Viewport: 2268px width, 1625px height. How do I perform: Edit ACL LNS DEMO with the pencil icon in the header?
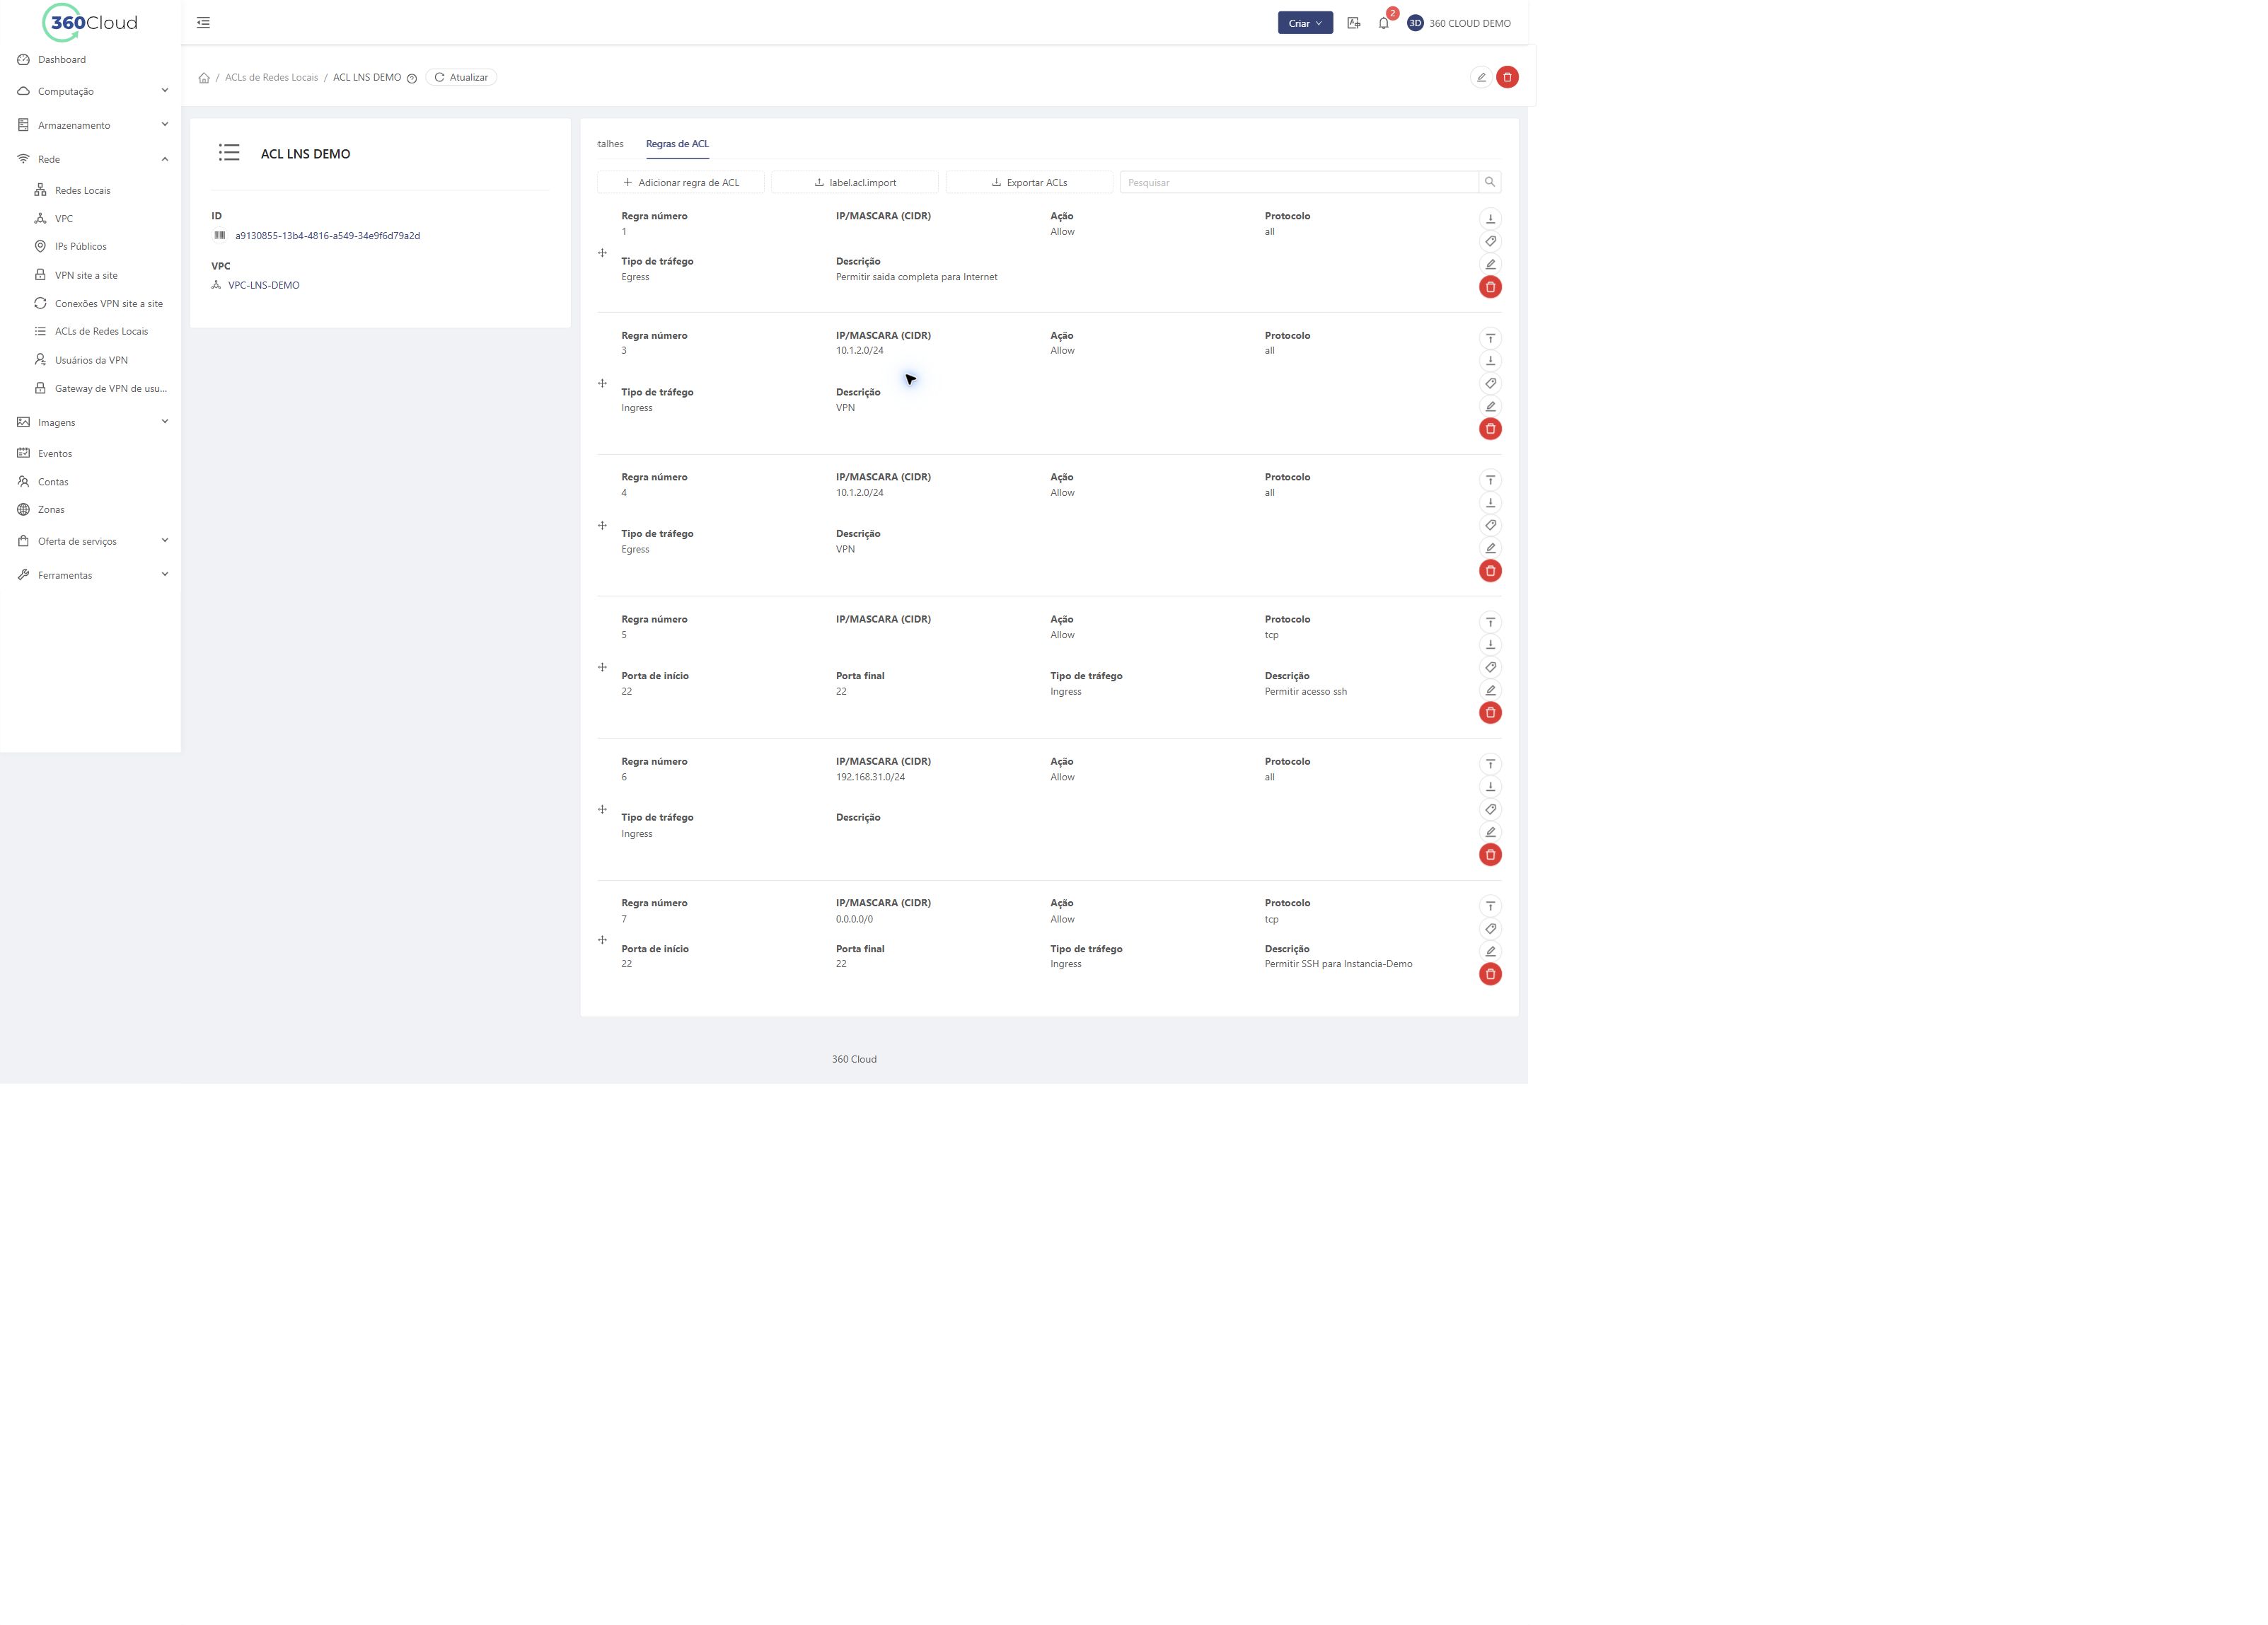click(x=1481, y=77)
